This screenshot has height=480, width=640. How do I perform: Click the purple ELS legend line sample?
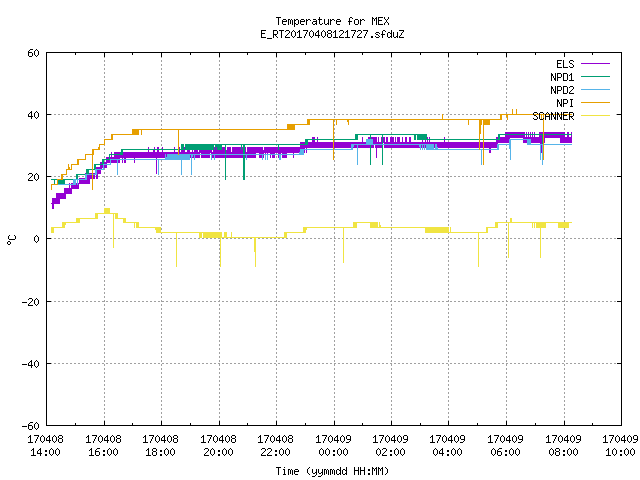pyautogui.click(x=596, y=64)
